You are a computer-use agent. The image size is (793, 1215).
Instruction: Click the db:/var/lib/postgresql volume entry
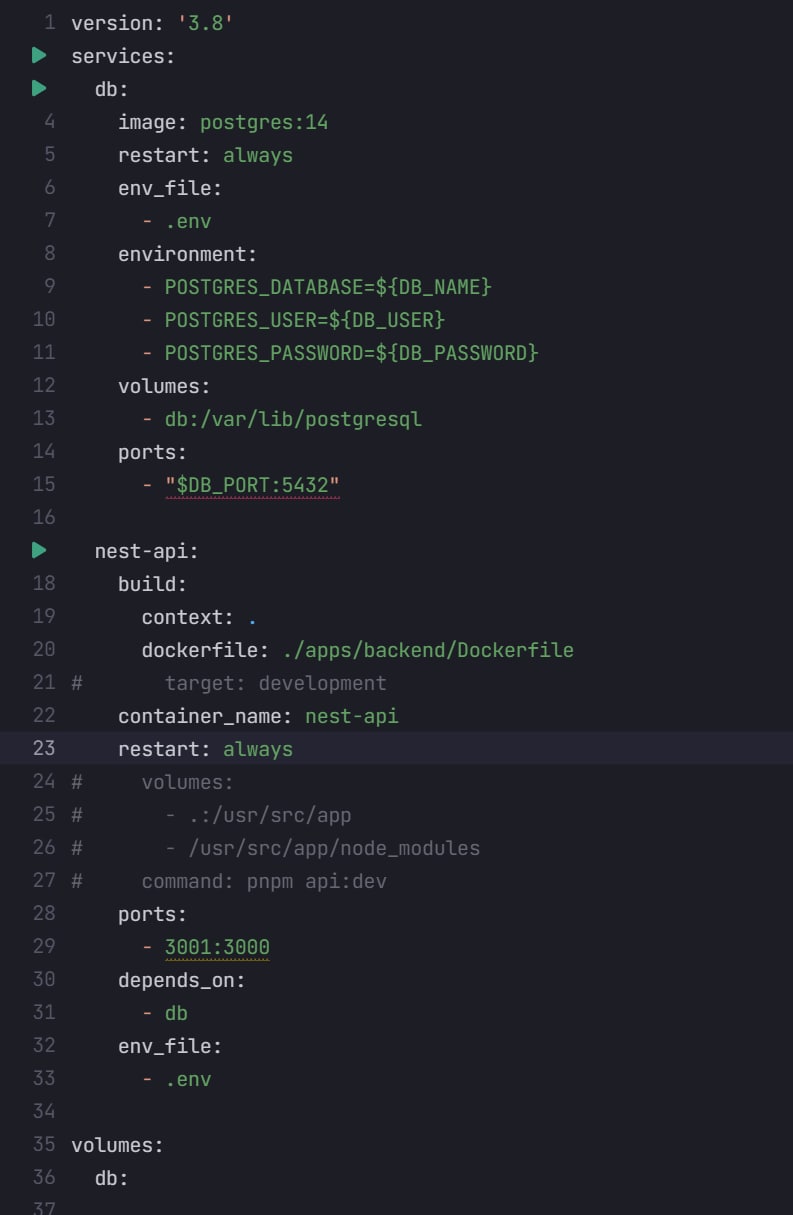tap(293, 419)
